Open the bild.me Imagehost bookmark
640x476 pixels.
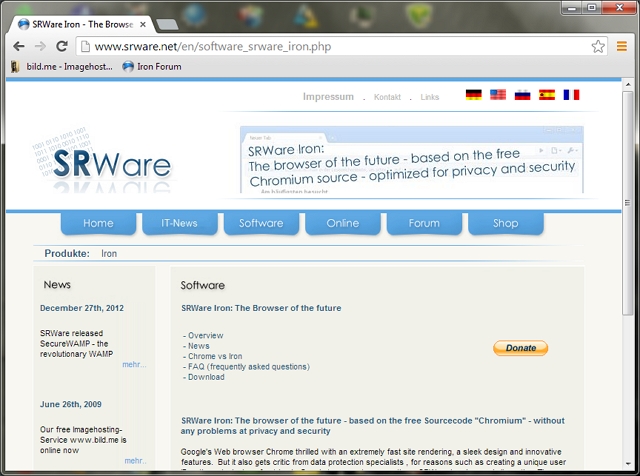pyautogui.click(x=62, y=67)
